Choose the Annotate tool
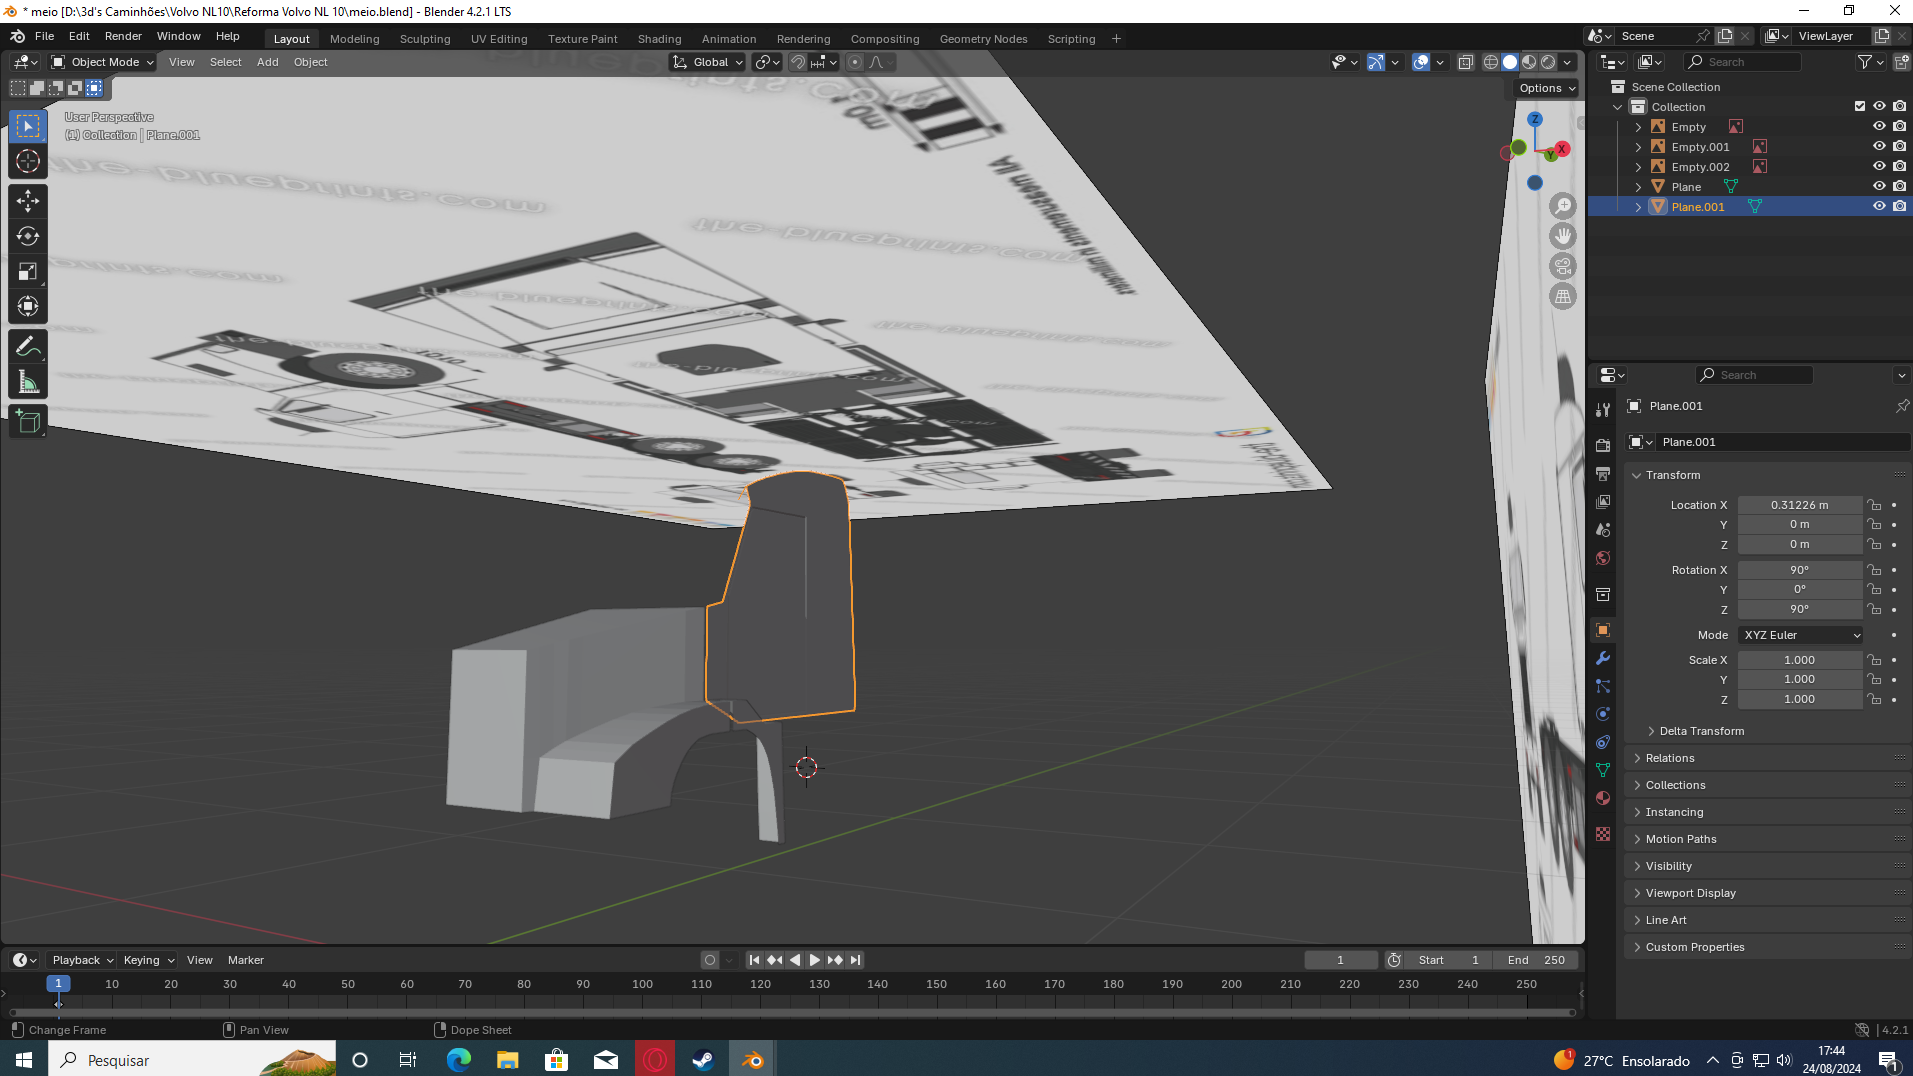 28,347
